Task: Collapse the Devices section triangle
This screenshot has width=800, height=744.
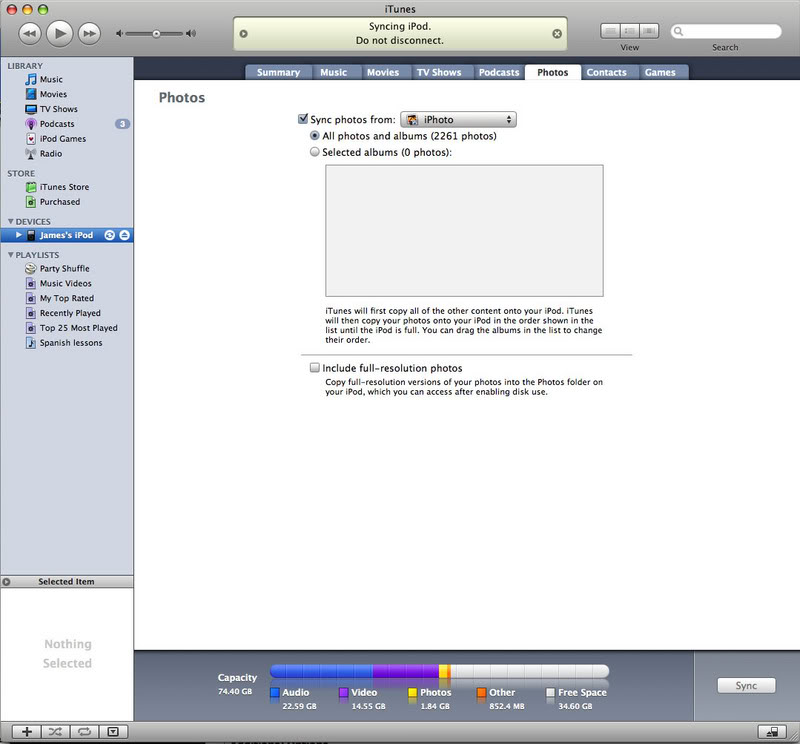Action: point(11,221)
